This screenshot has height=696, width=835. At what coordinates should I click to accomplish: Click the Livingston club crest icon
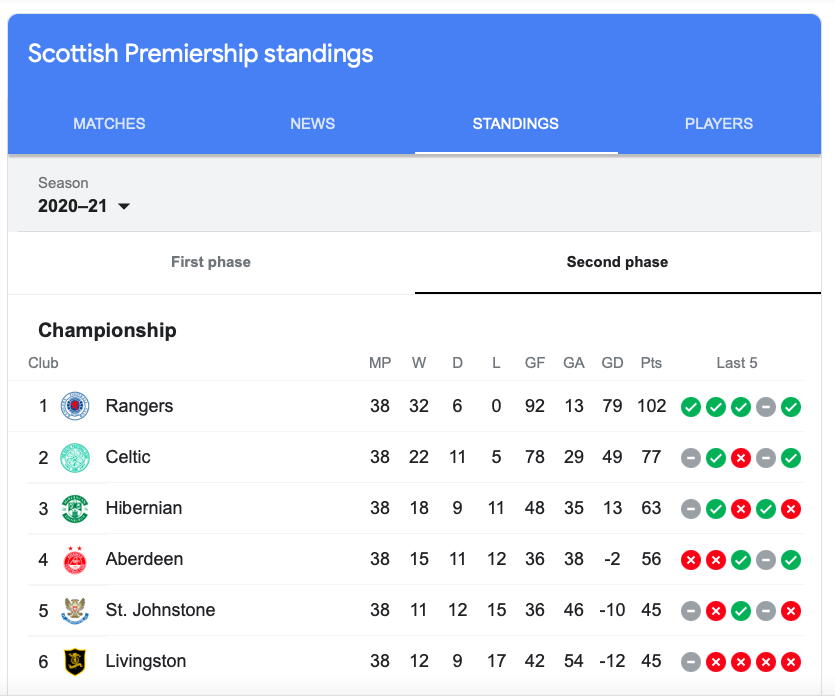click(75, 661)
